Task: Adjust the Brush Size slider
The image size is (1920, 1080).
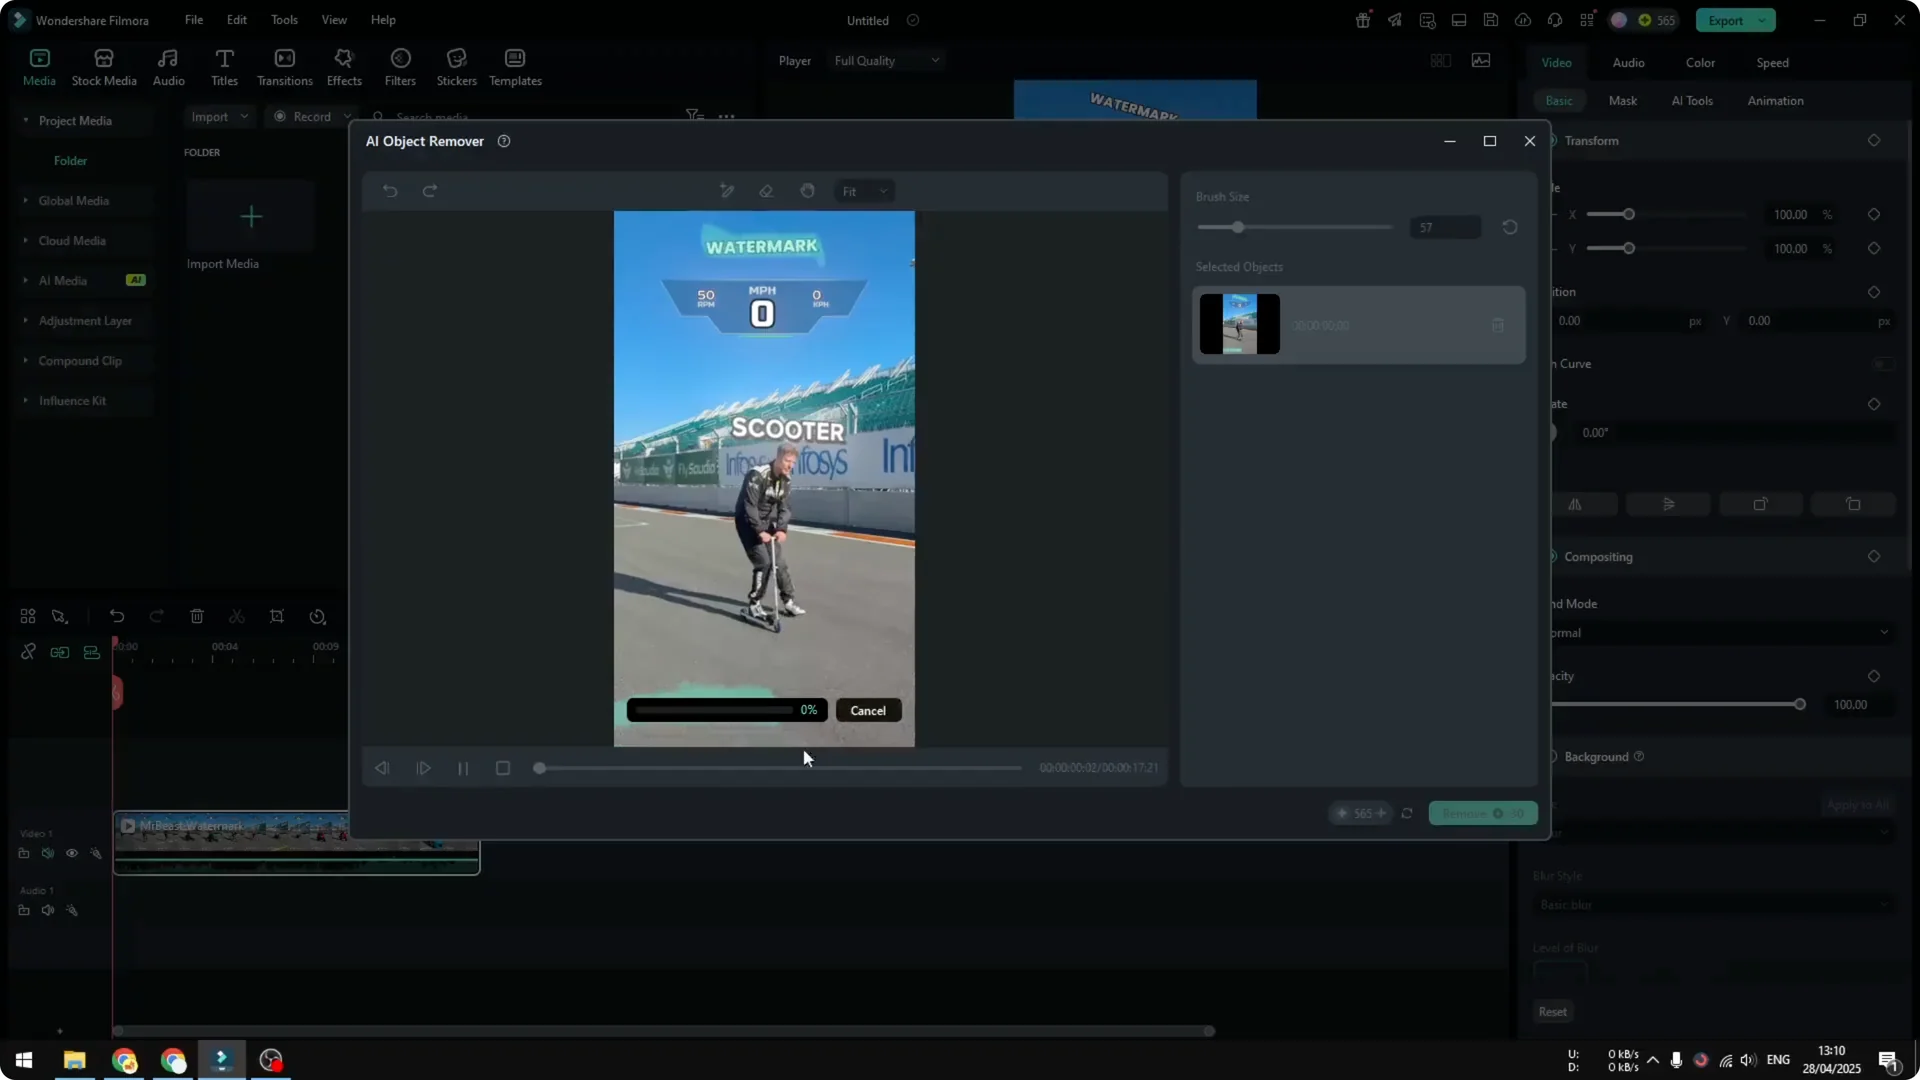Action: click(1238, 227)
